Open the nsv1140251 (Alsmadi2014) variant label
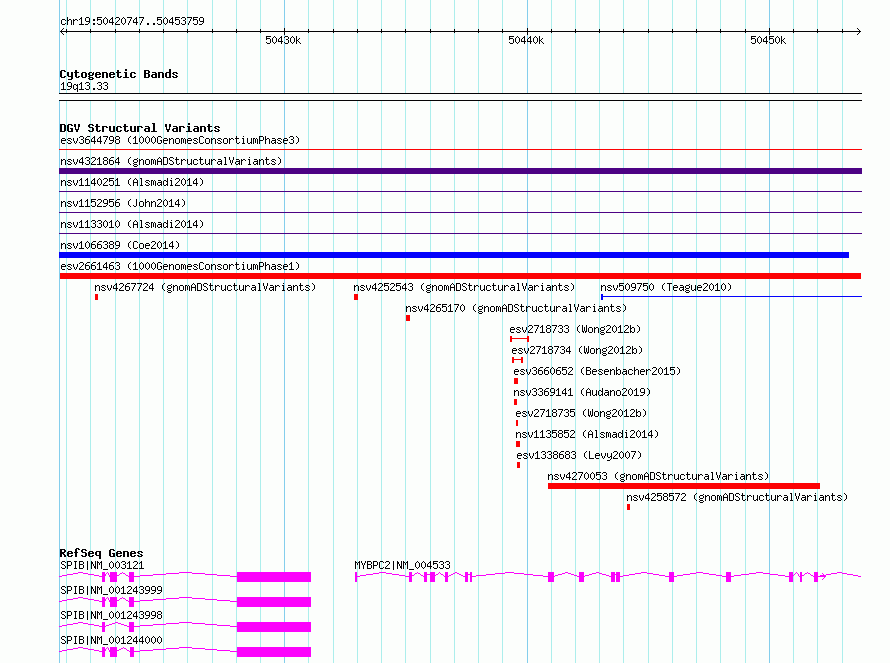This screenshot has height=663, width=890. (132, 182)
